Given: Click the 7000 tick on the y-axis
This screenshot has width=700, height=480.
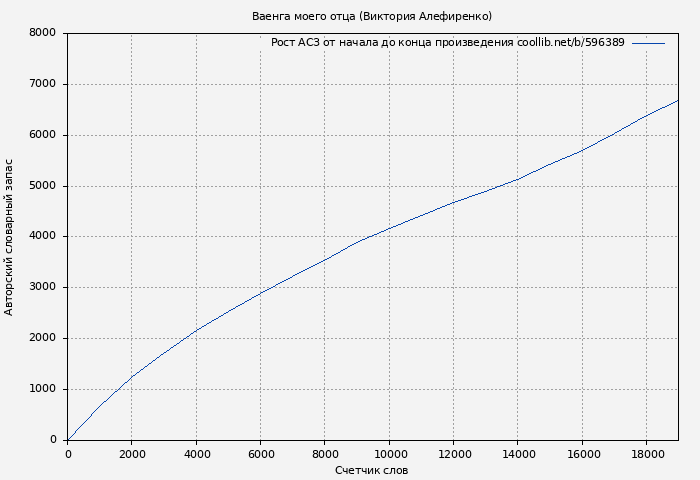Looking at the screenshot, I should click(x=43, y=84).
